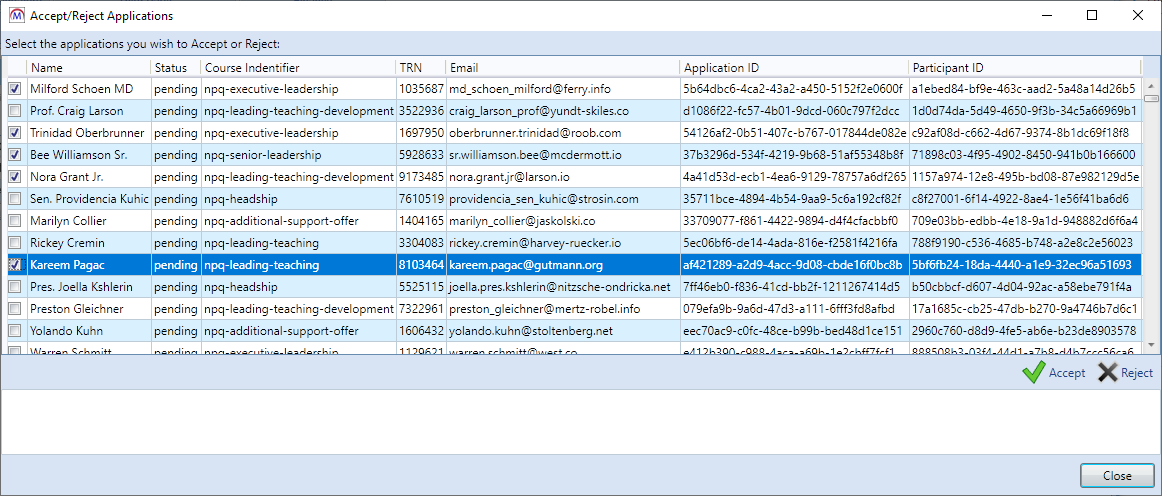1162x496 pixels.
Task: Uncheck the Milford Schoen MD checkbox
Action: [x=14, y=89]
